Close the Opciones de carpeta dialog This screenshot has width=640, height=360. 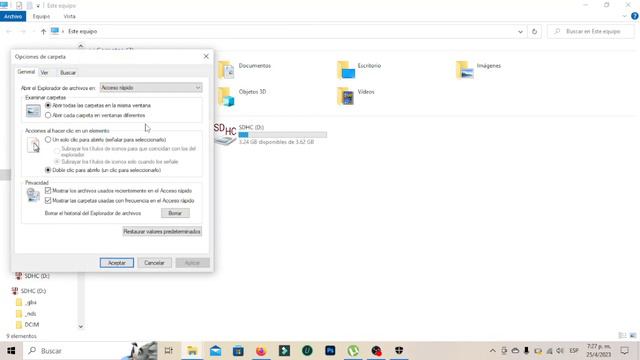pyautogui.click(x=206, y=56)
